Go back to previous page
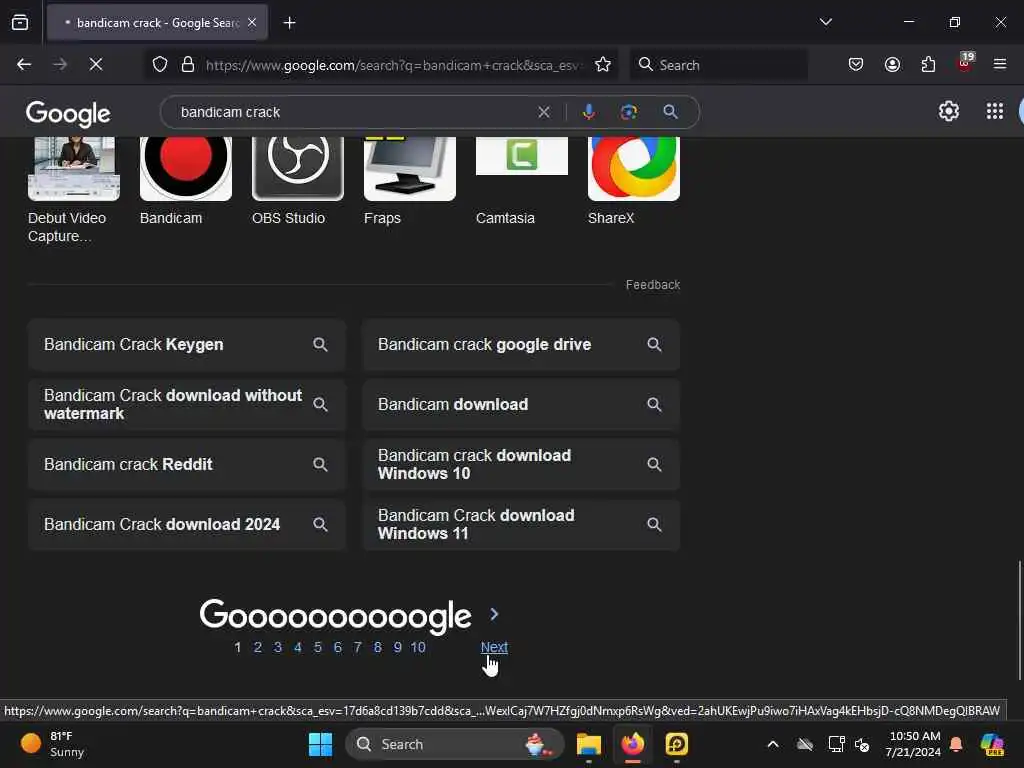 tap(24, 65)
